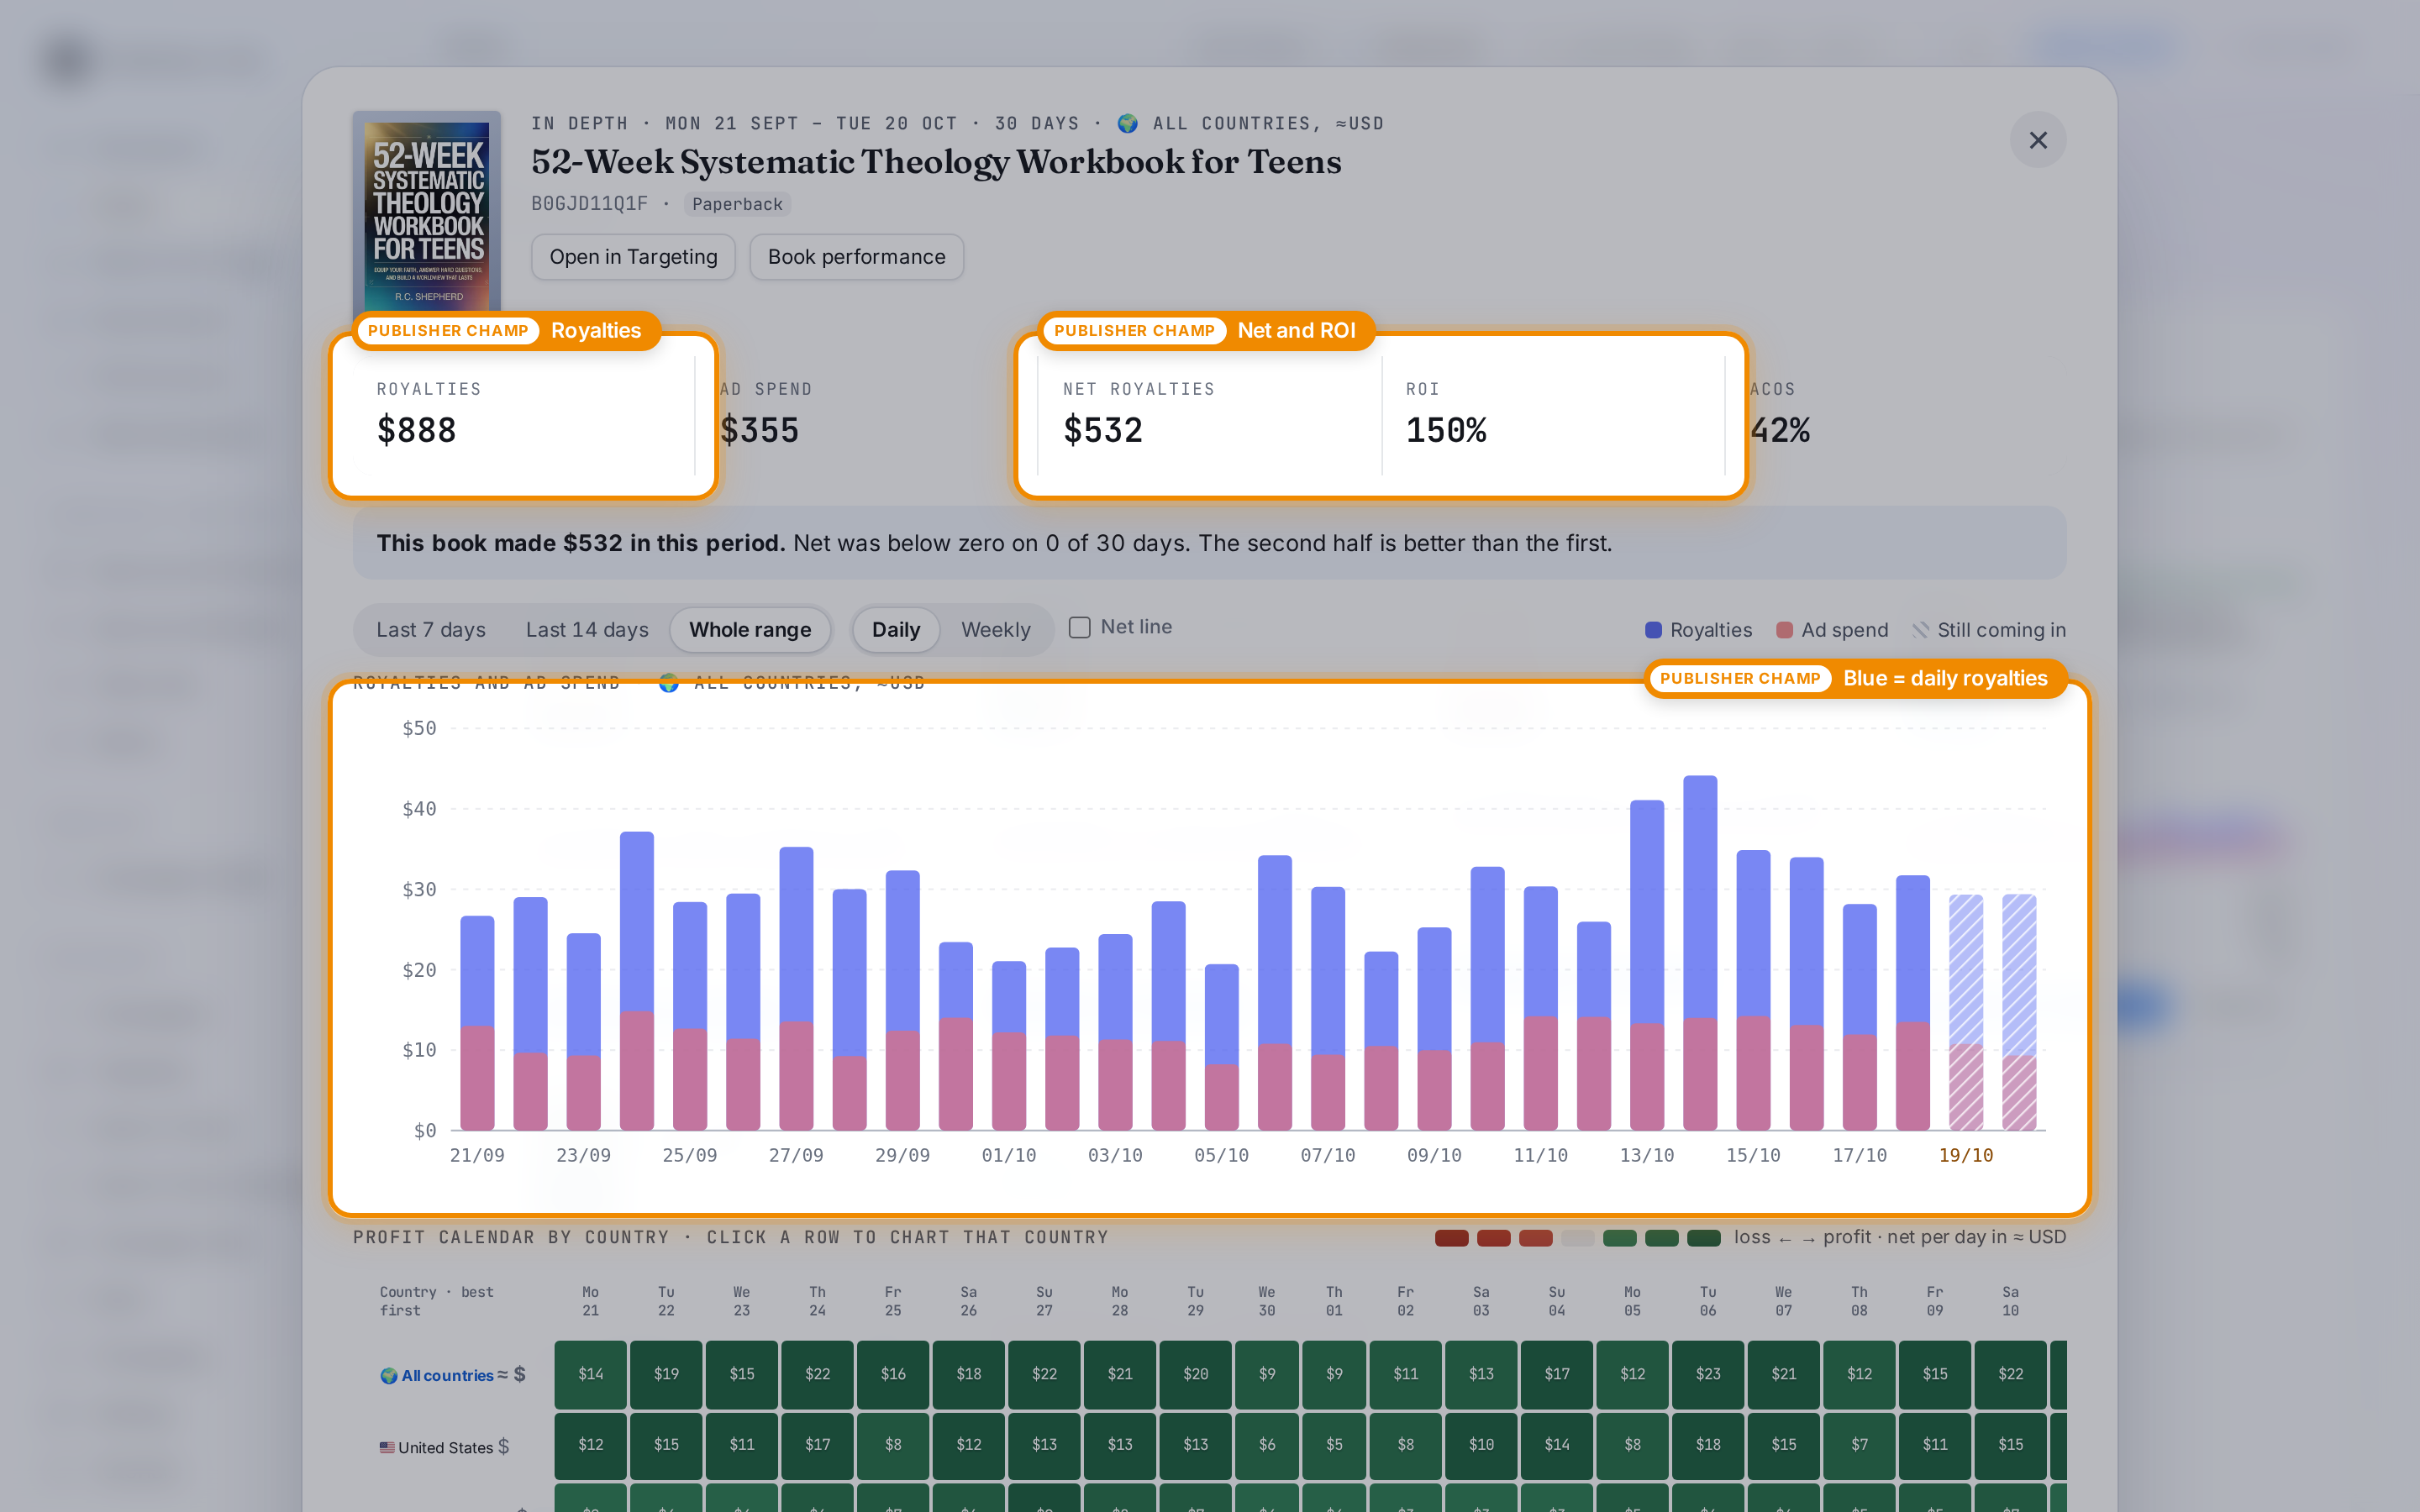Select the Last 14 days range
2420x1512 pixels.
(x=587, y=630)
